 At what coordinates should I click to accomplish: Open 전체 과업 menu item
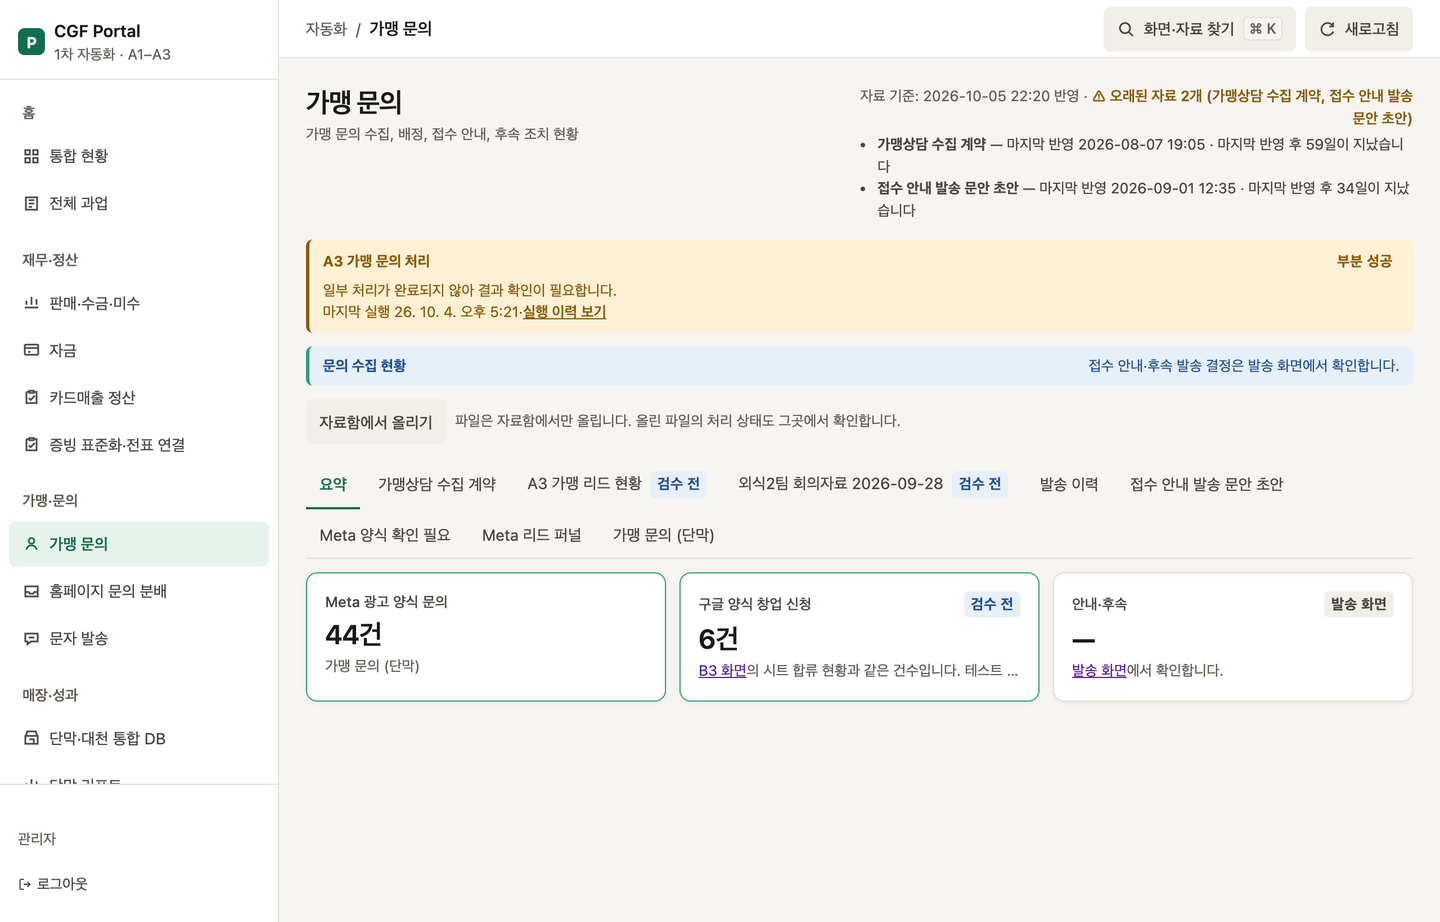click(x=139, y=203)
